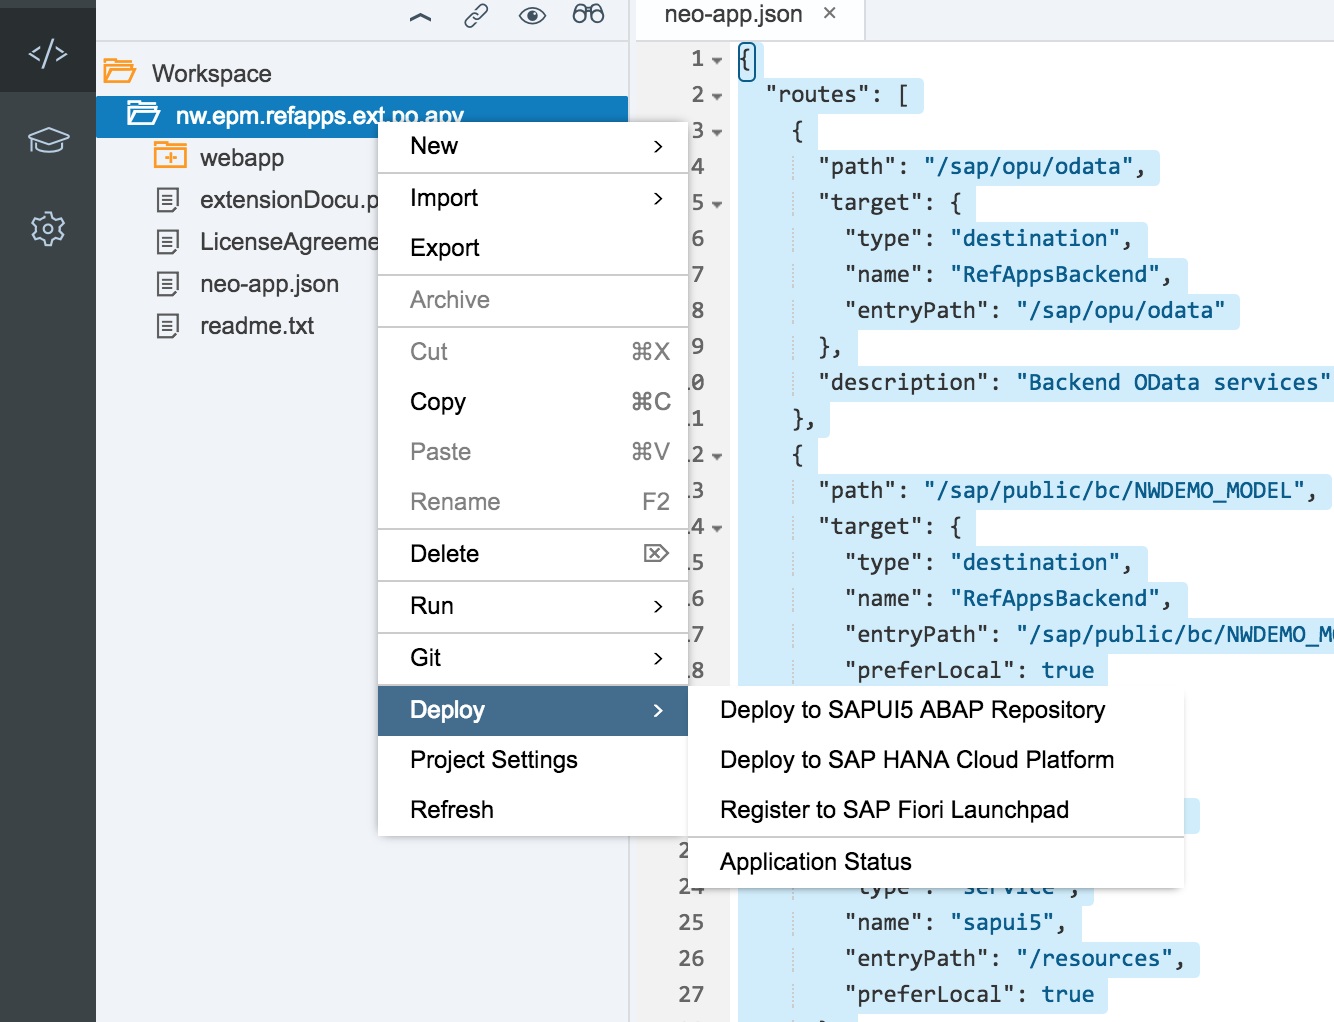
Task: Click the New submenu chevron arrow
Action: (x=658, y=146)
